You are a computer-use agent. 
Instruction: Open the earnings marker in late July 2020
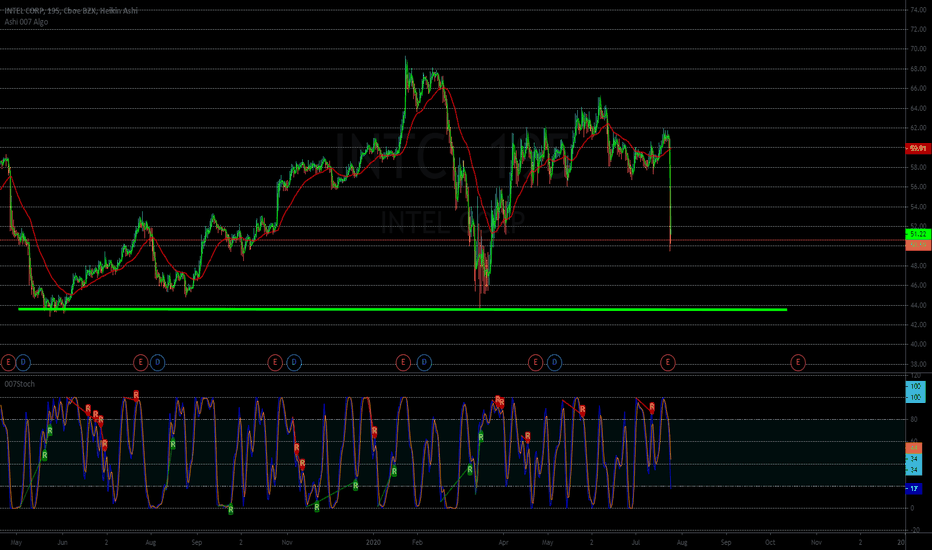(x=667, y=362)
